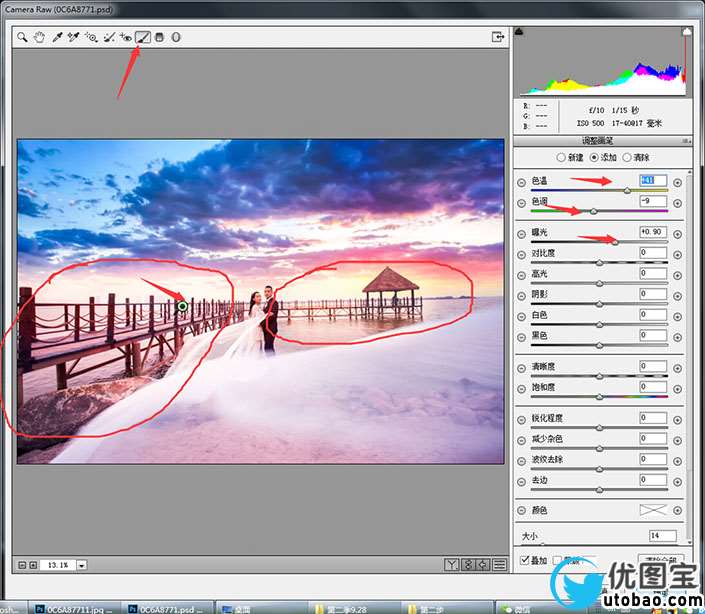Toggle the 叠加 overlay checkbox
Screen dimensions: 705x614
(x=526, y=560)
